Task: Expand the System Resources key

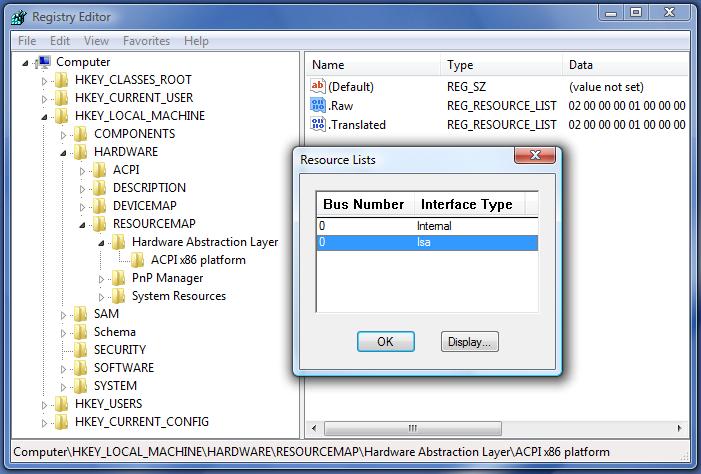Action: [101, 297]
